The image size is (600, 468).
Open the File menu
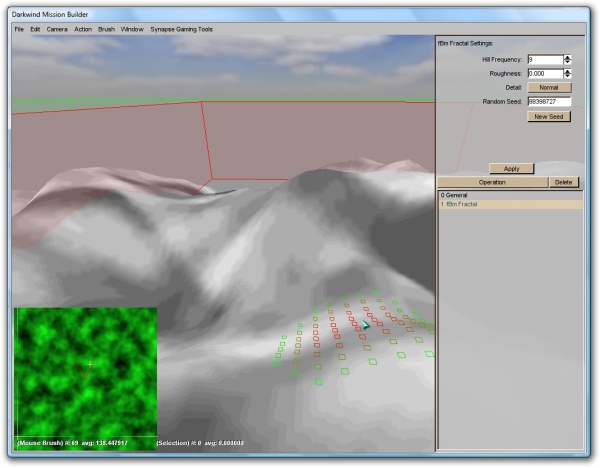(x=19, y=30)
